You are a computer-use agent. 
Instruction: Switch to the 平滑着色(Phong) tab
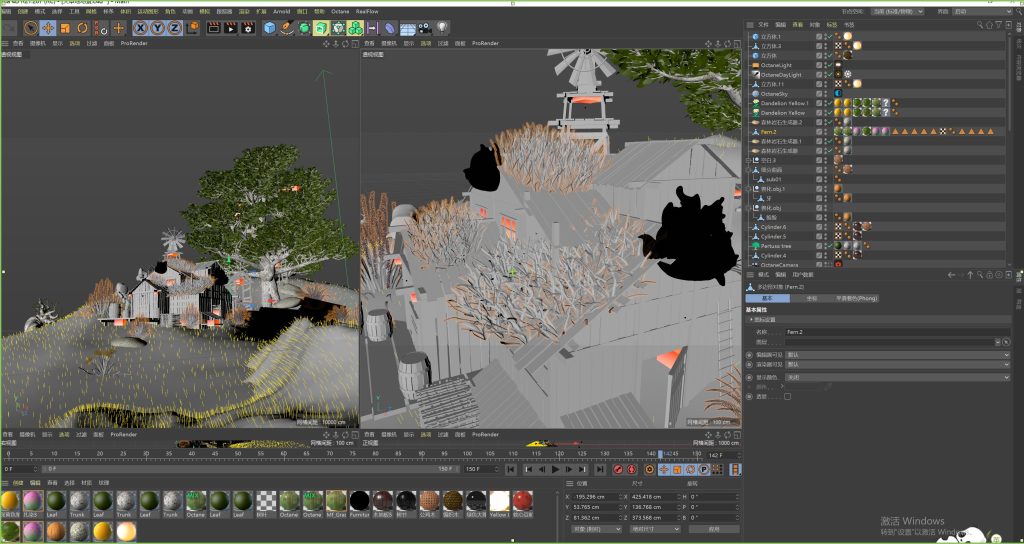click(856, 298)
